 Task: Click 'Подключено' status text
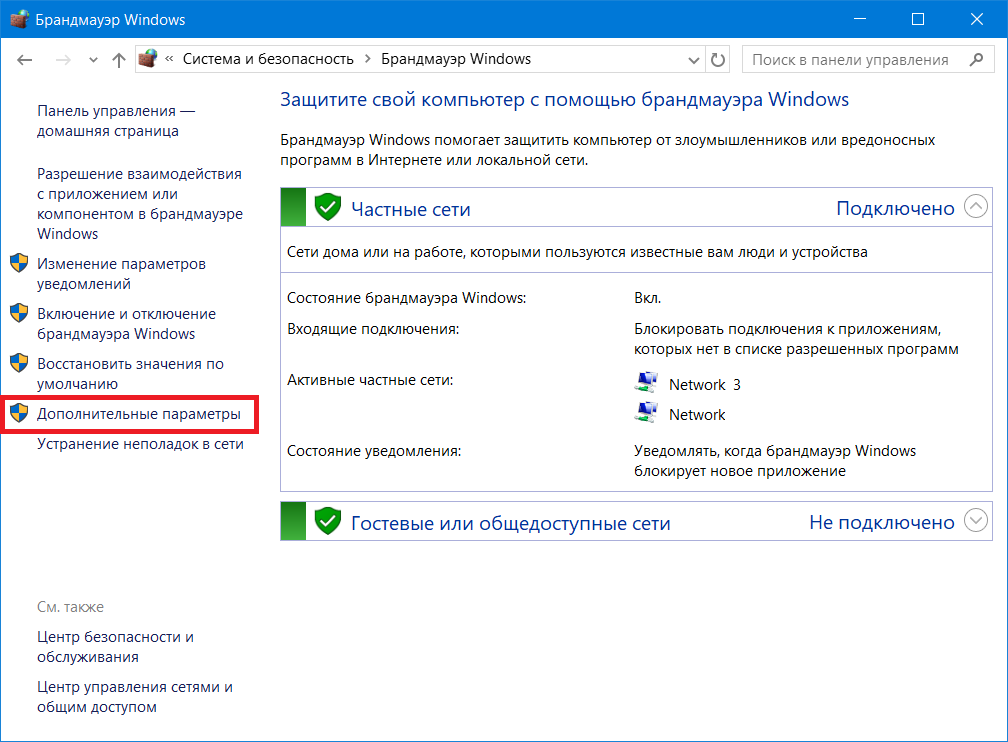coord(895,208)
